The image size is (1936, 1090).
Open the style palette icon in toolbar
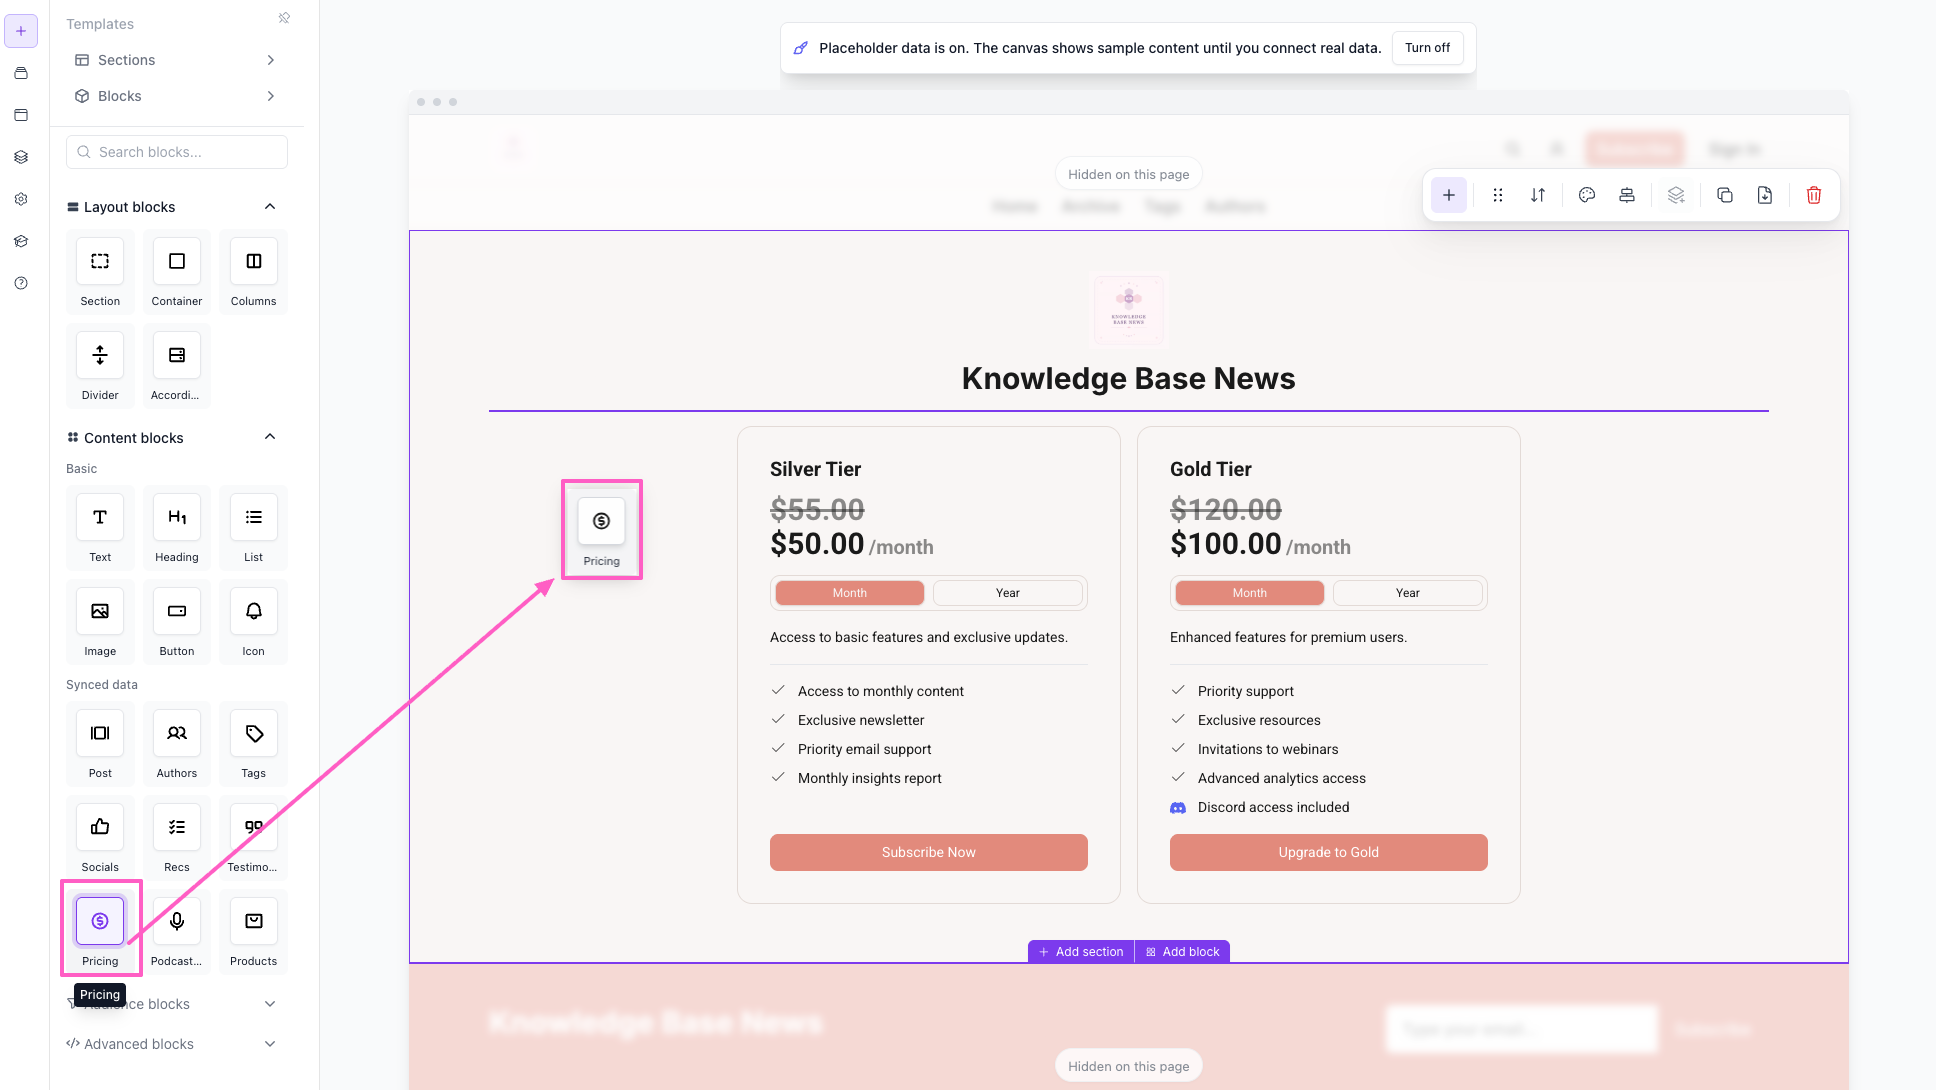tap(1586, 195)
